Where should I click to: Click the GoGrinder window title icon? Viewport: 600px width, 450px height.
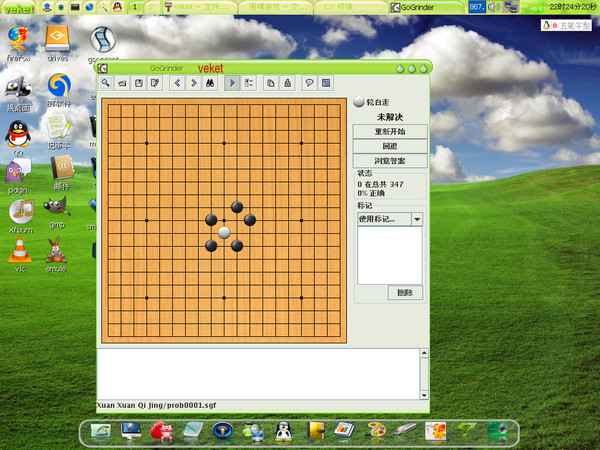(x=103, y=68)
